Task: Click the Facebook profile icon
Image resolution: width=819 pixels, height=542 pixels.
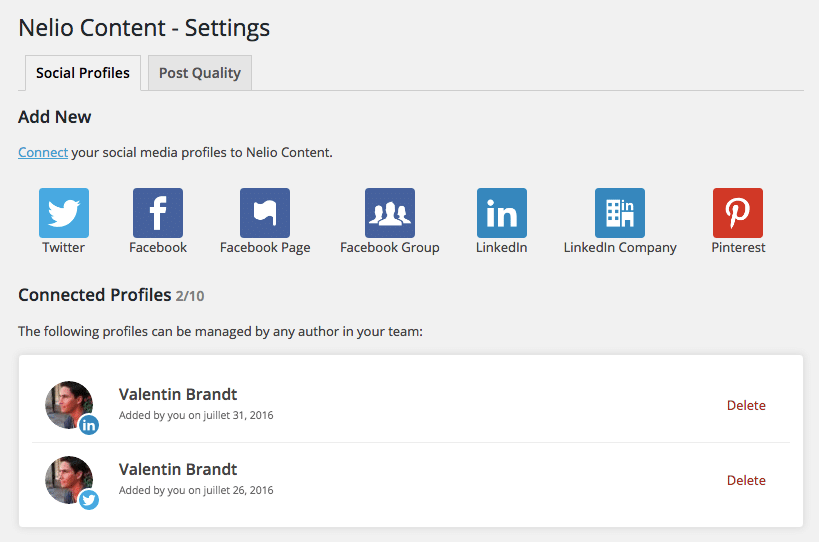Action: click(x=158, y=213)
